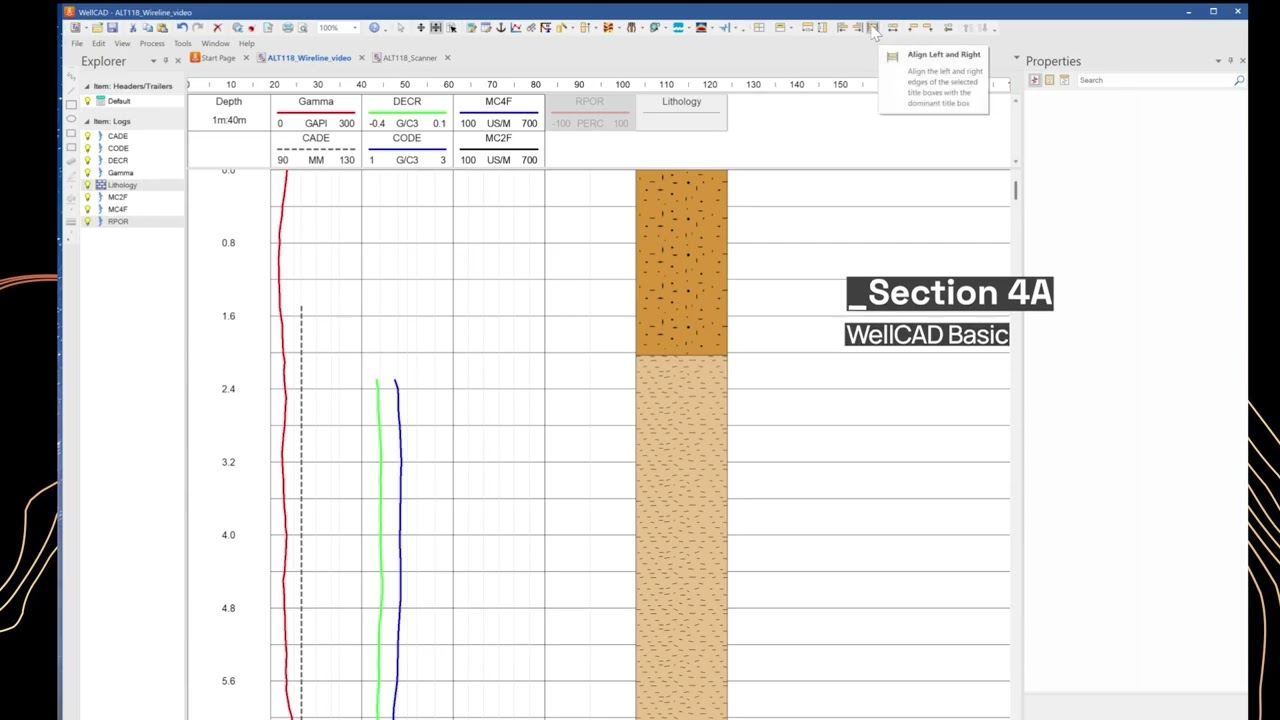Viewport: 1280px width, 720px height.
Task: Click the Paste clipboard icon
Action: pos(162,28)
